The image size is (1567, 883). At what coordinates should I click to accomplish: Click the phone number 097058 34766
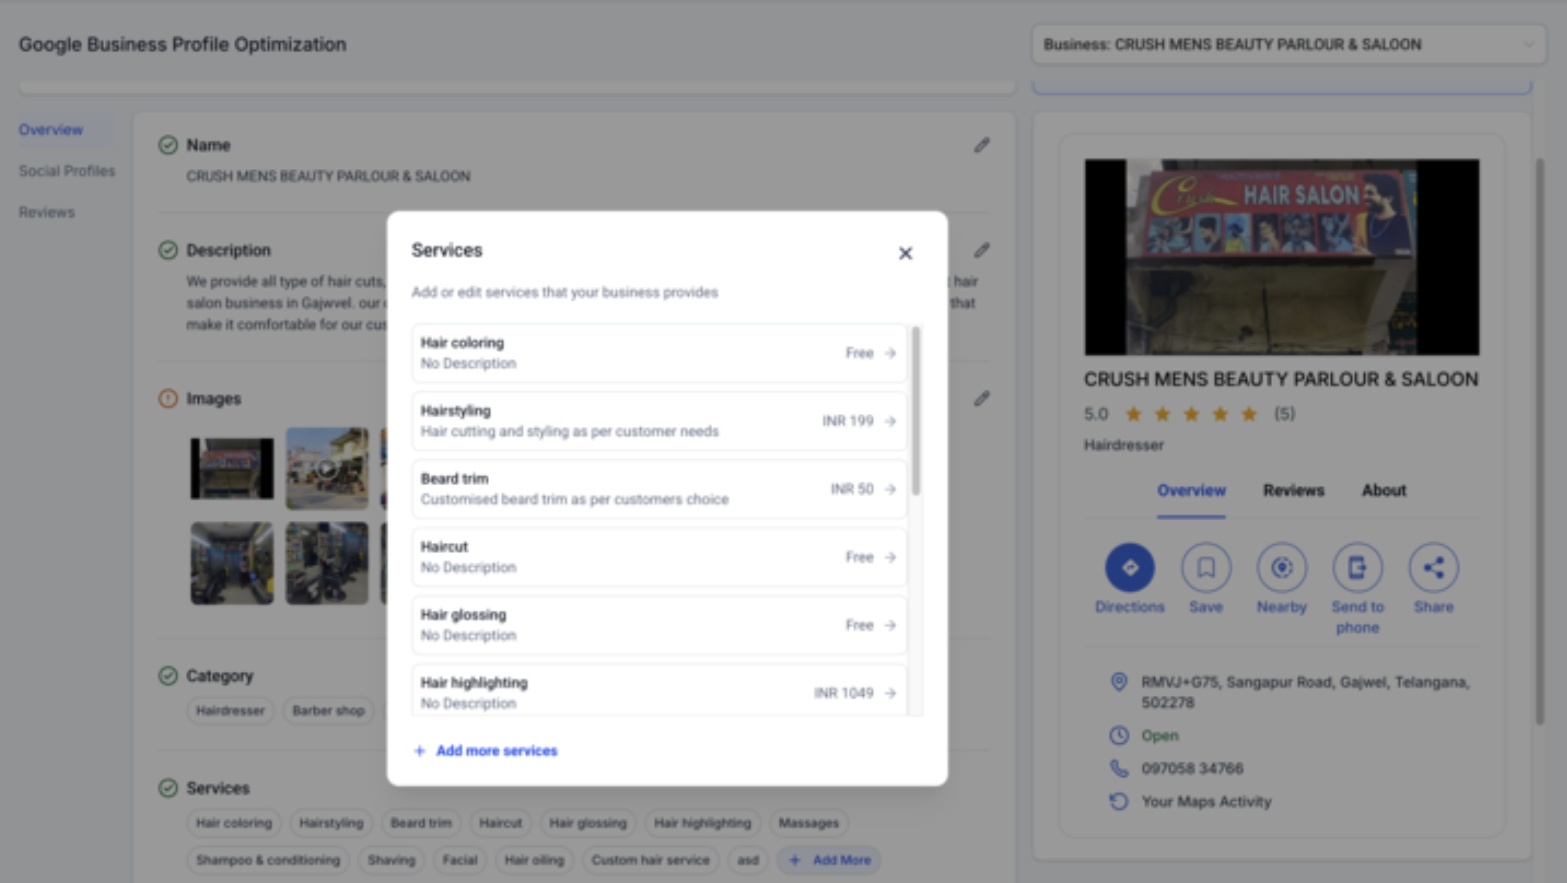coord(1192,769)
